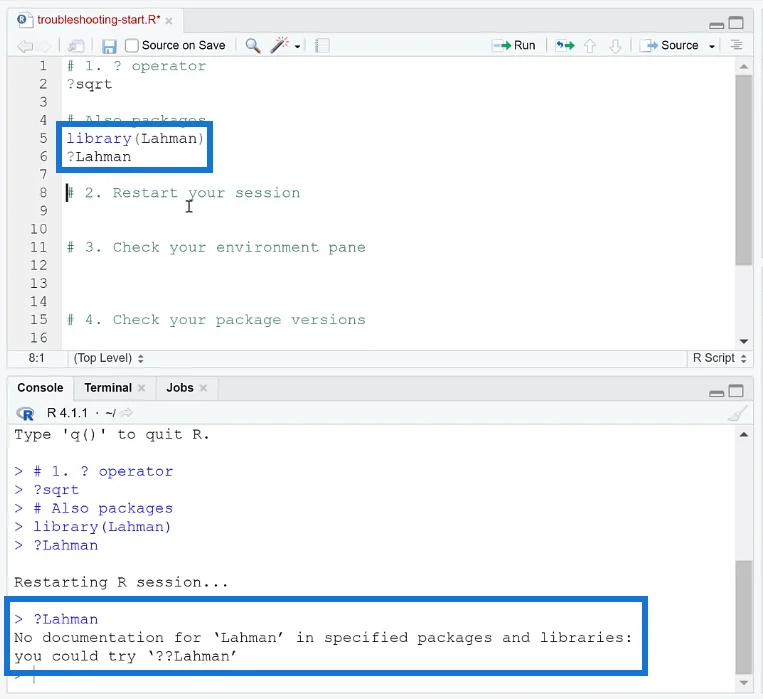Click the 8:1 cursor position indicator
The width and height of the screenshot is (763, 699).
click(x=36, y=358)
